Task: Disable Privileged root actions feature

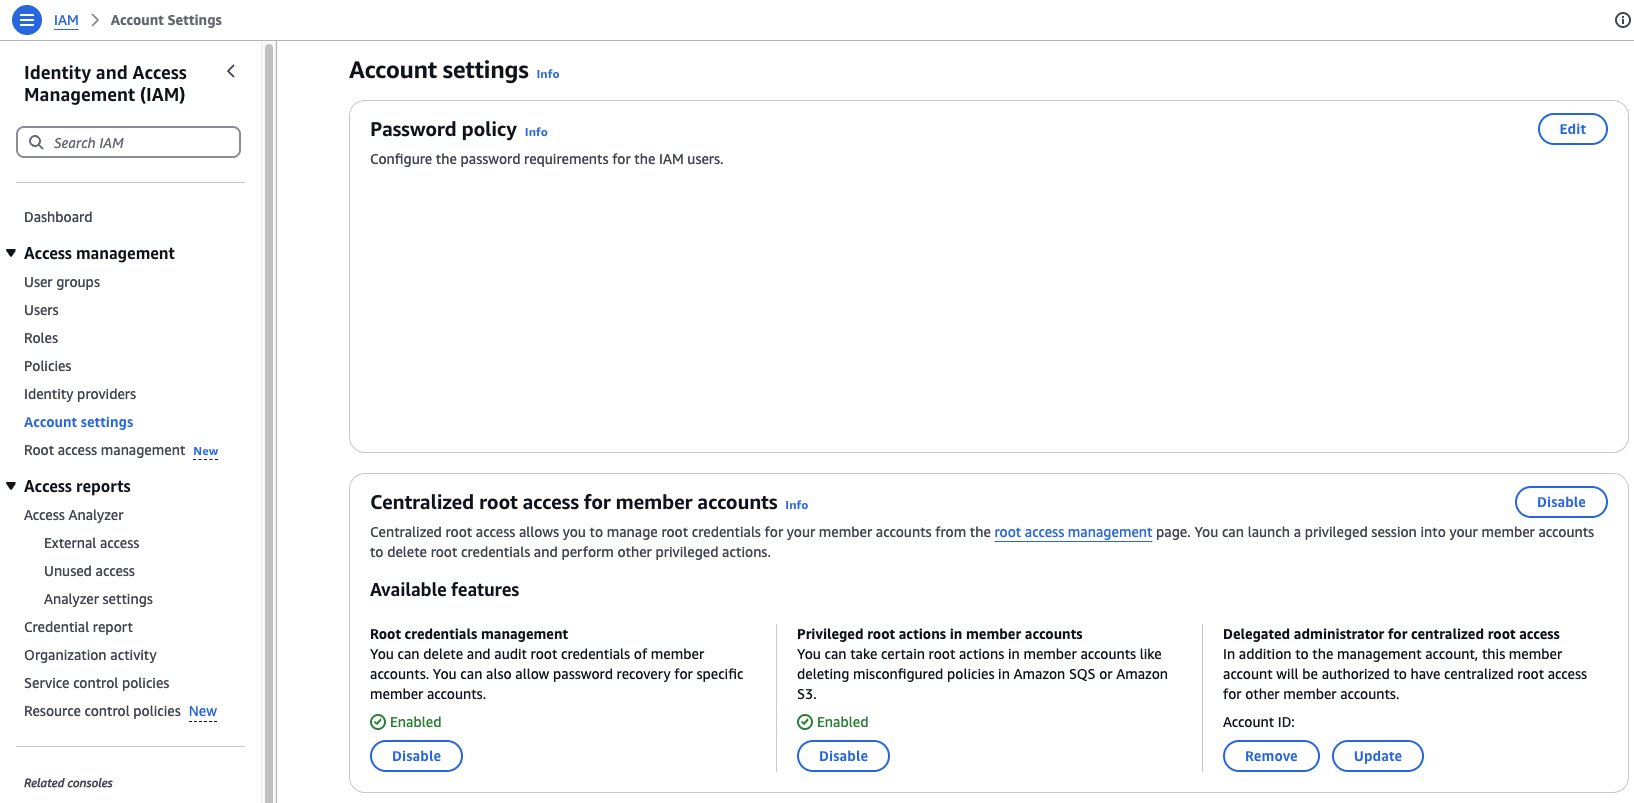Action: click(x=843, y=756)
